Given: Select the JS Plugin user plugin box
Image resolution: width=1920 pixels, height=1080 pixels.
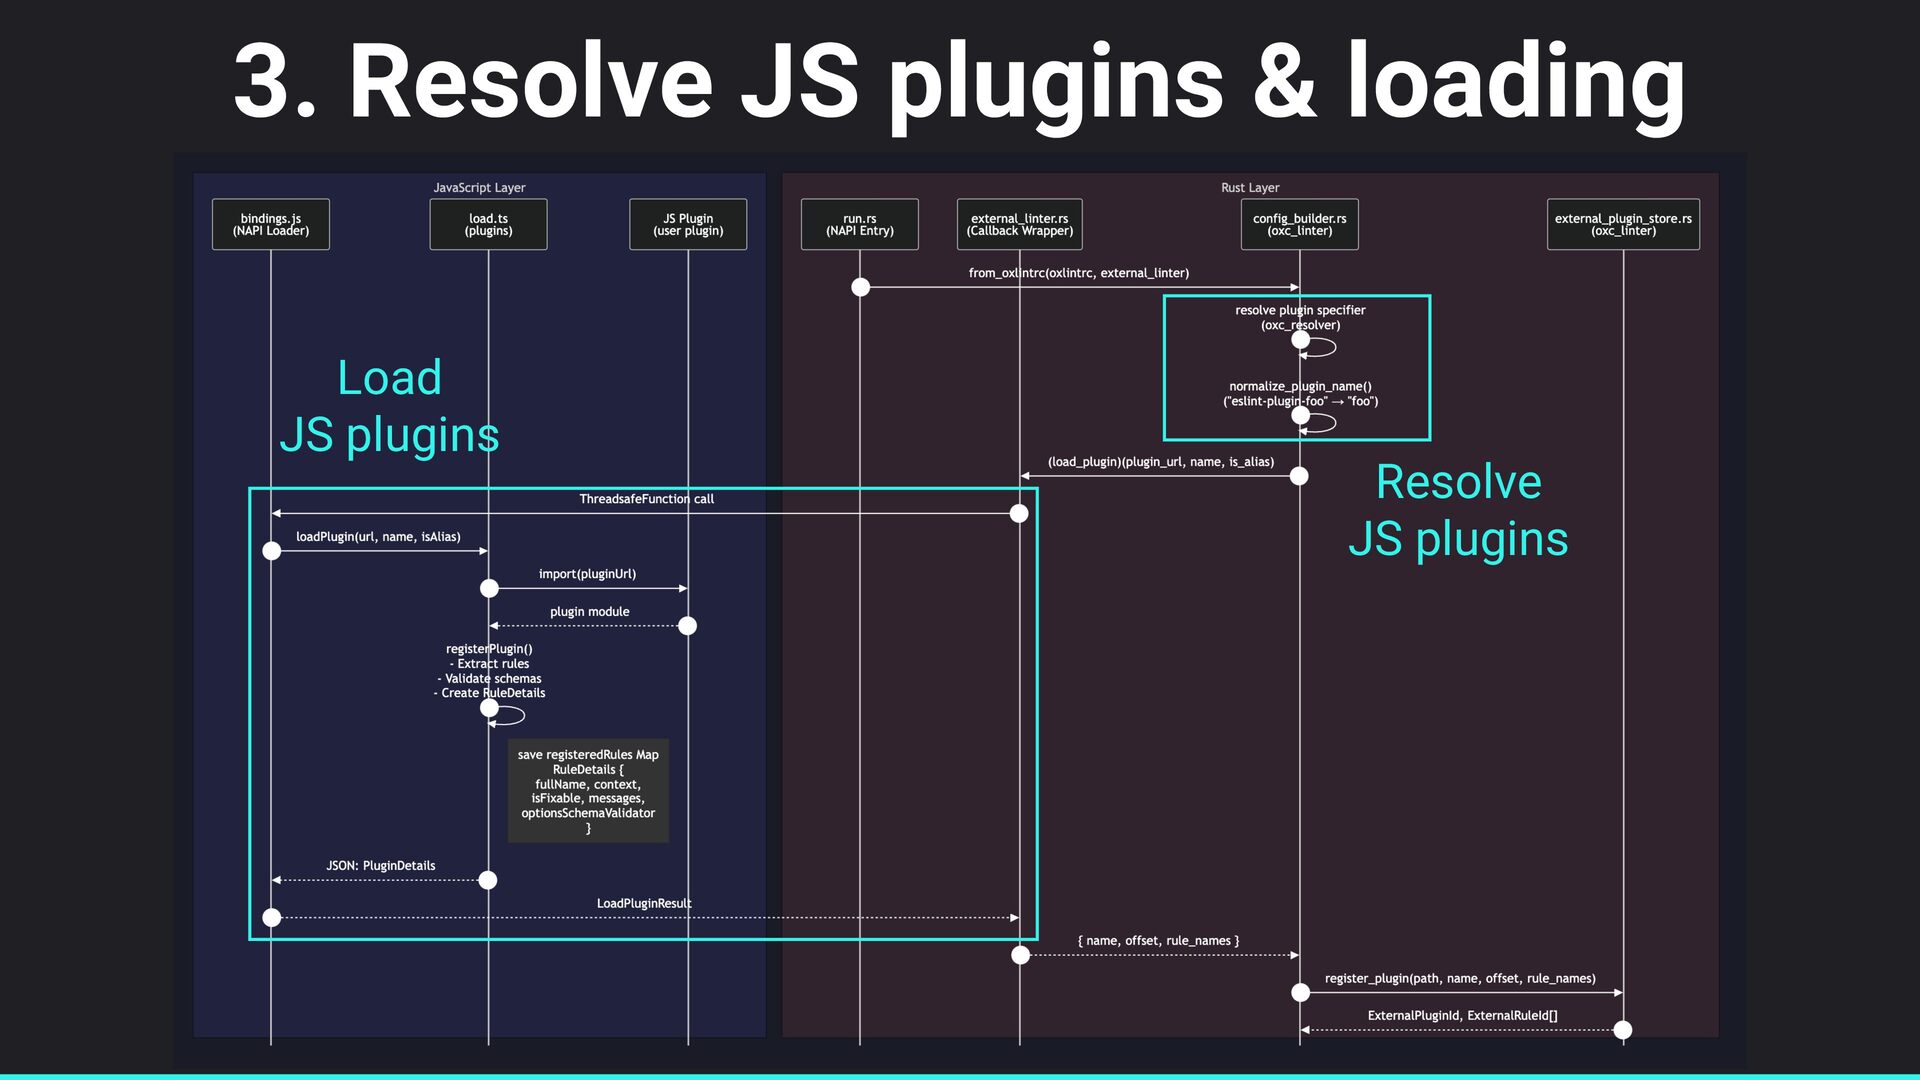Looking at the screenshot, I should click(688, 224).
